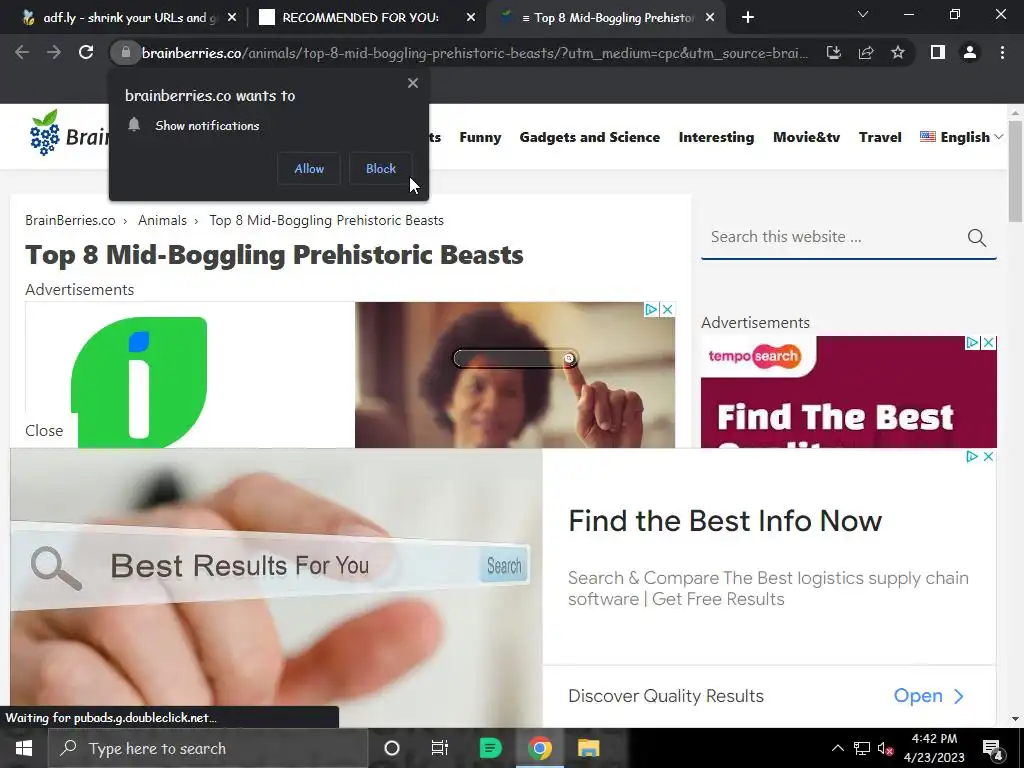The width and height of the screenshot is (1024, 768).
Task: Close the RECOMMENDED FOR YOU tab
Action: [471, 18]
